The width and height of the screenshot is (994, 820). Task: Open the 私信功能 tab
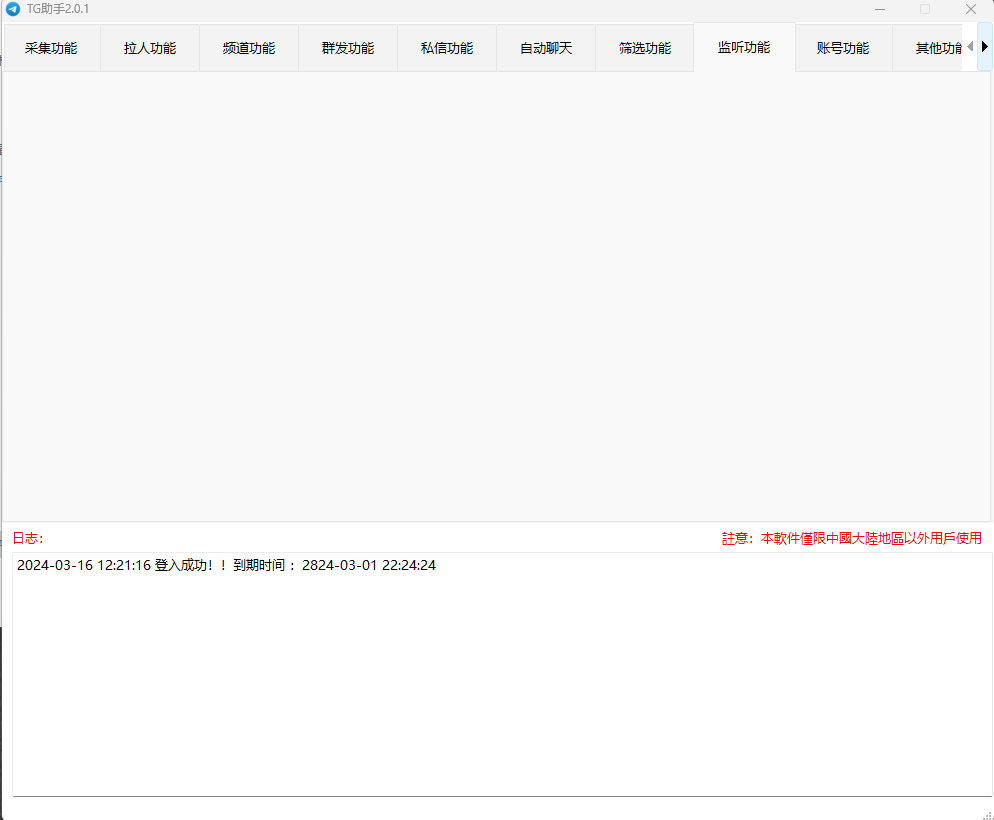pos(447,48)
